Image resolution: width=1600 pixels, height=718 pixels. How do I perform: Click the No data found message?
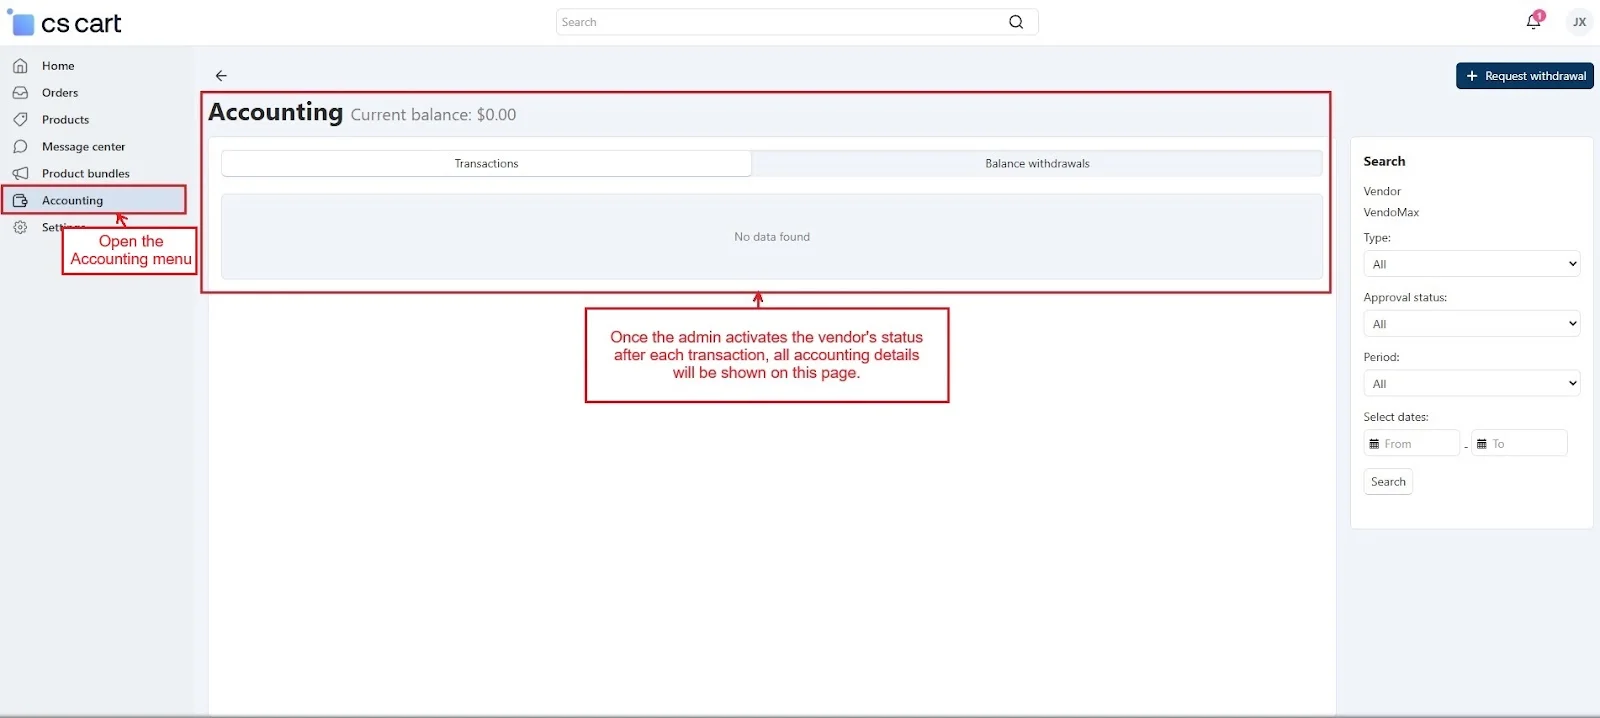coord(772,237)
